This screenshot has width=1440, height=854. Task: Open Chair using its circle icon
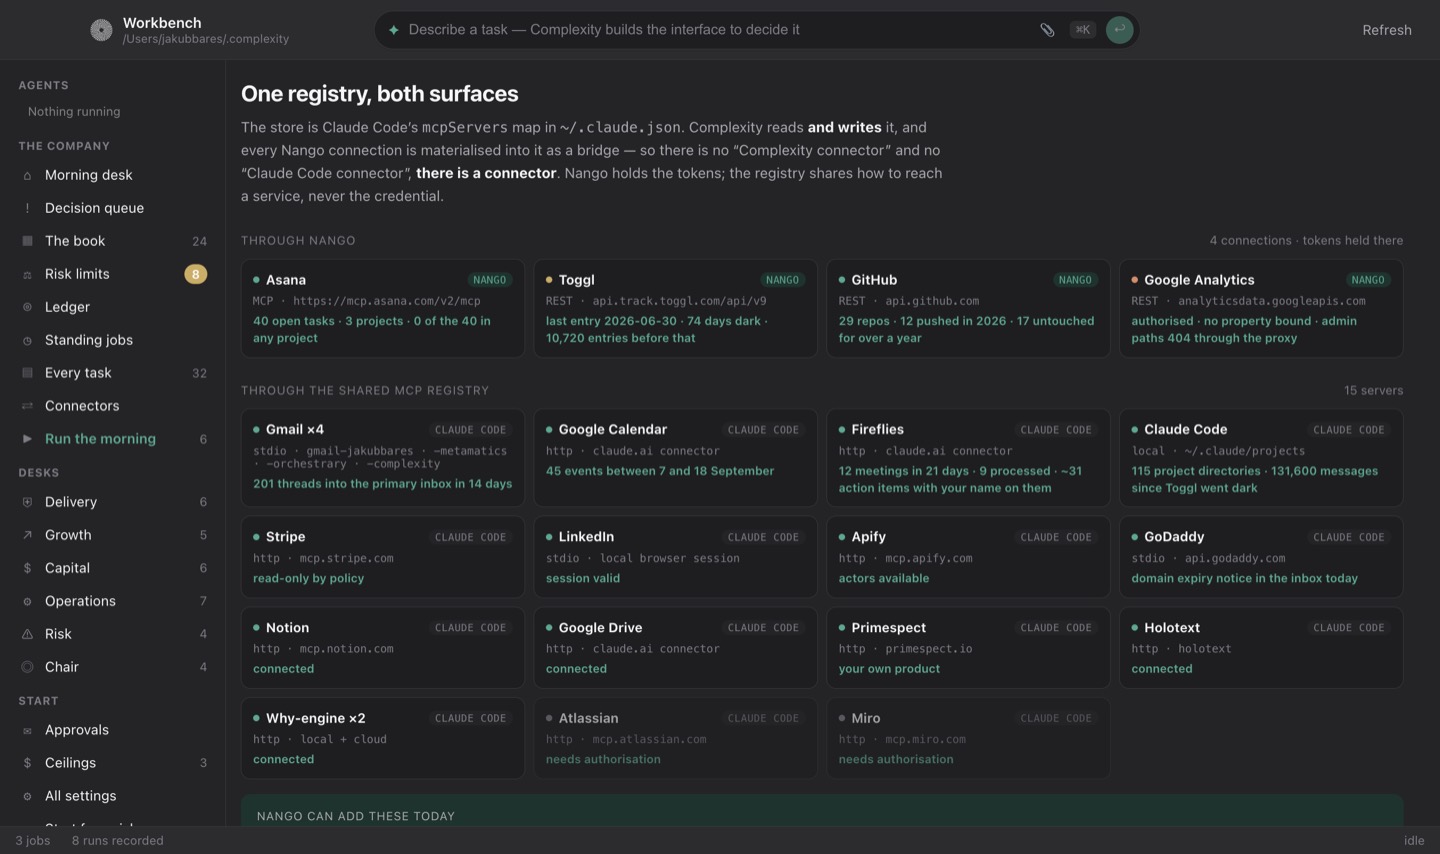[x=27, y=667]
